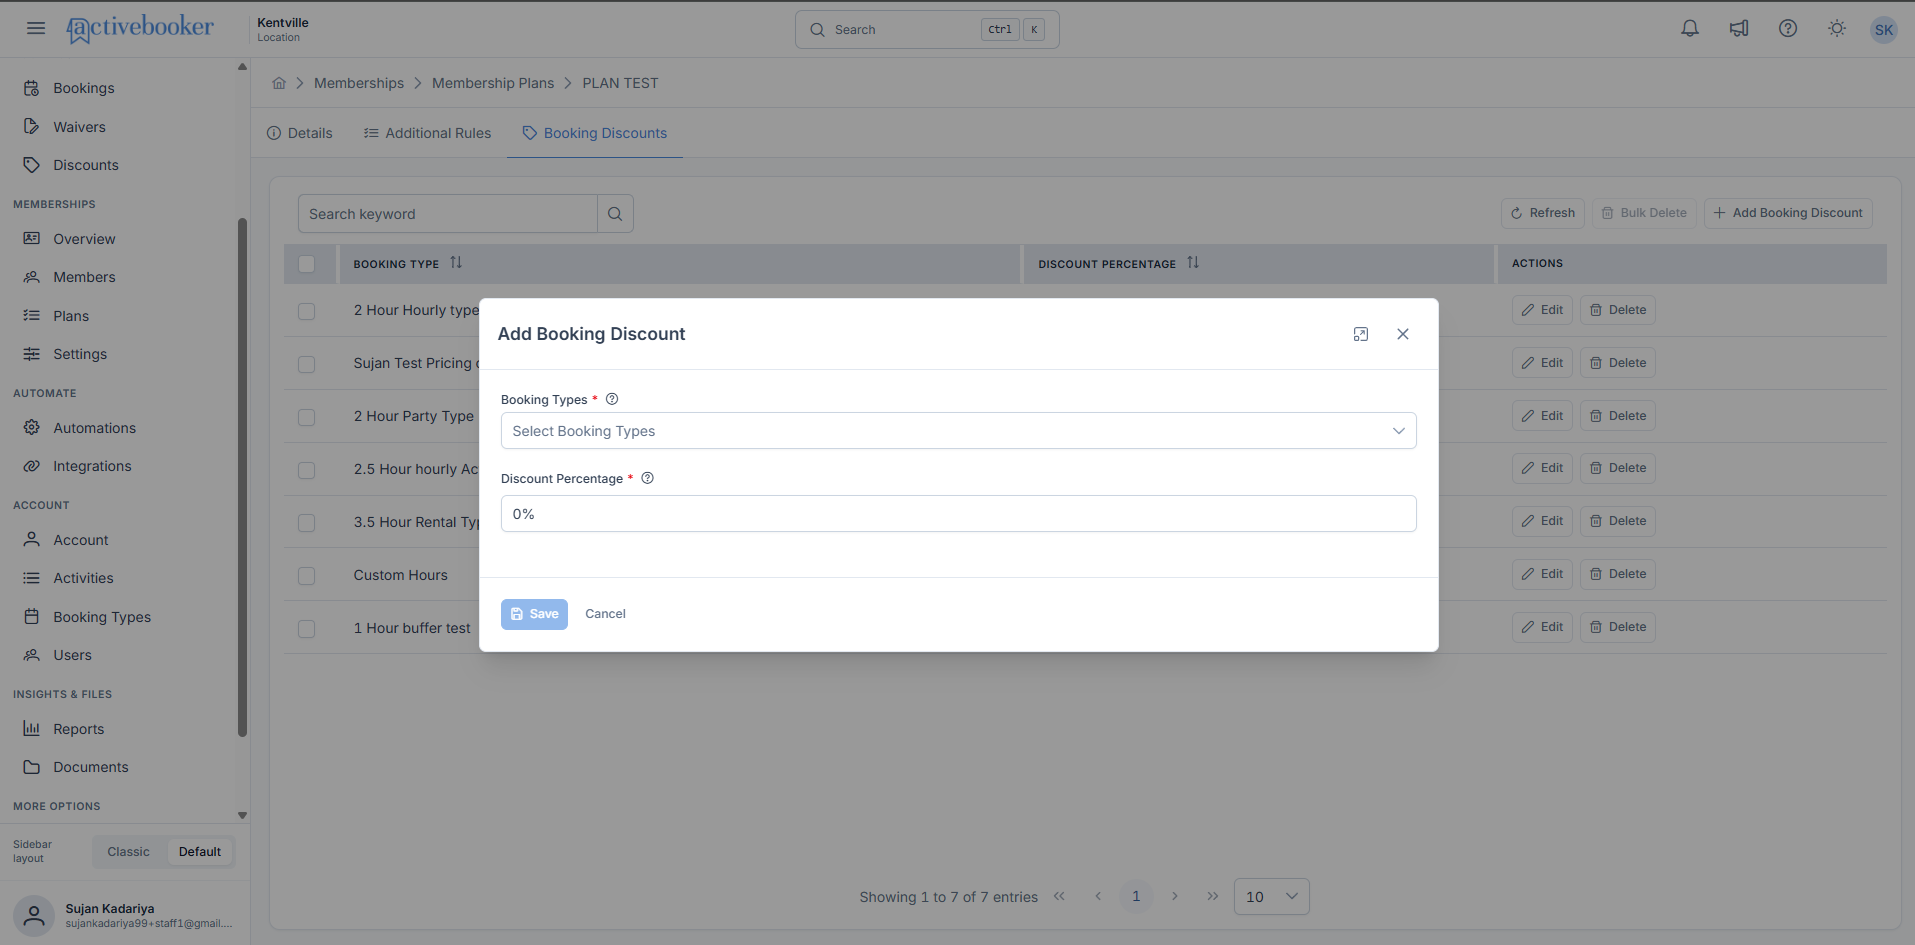Check the 2 Hour Party Type row
Screen dimensions: 1915x945
[x=307, y=417]
